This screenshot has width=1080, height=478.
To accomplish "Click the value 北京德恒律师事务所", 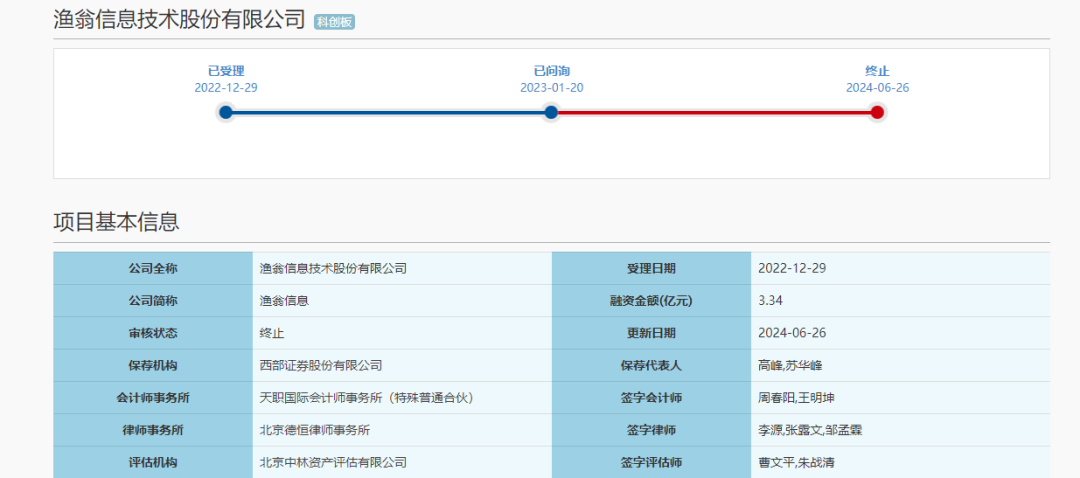I will click(x=315, y=430).
